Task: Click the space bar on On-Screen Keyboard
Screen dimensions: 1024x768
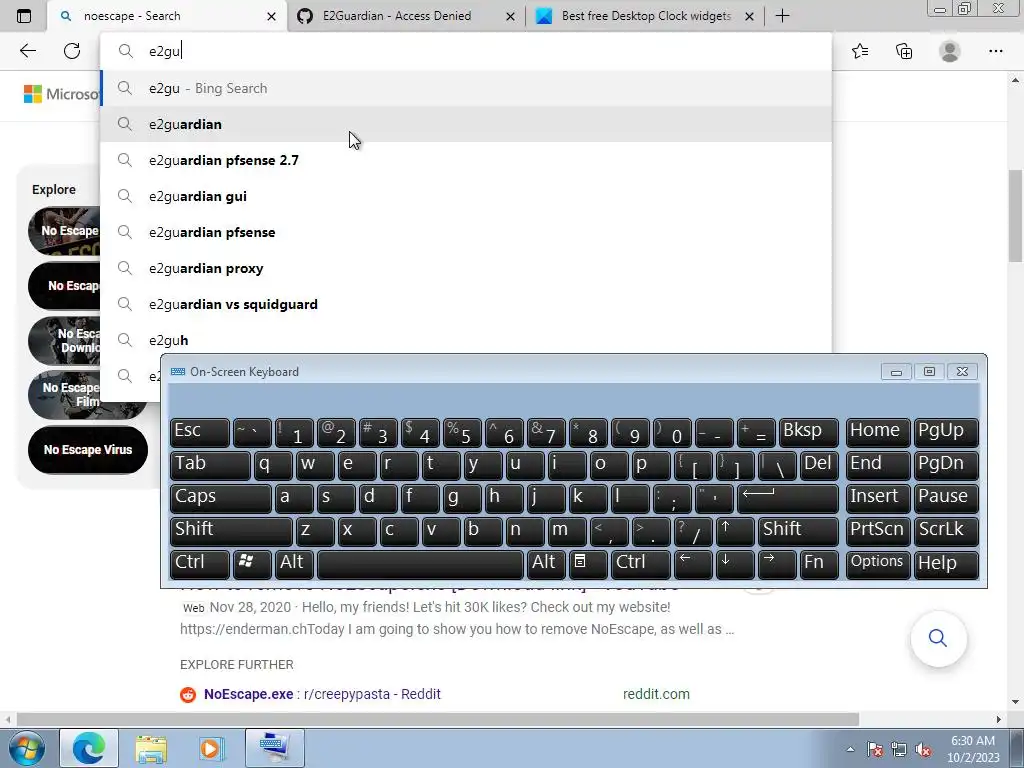Action: click(x=420, y=563)
